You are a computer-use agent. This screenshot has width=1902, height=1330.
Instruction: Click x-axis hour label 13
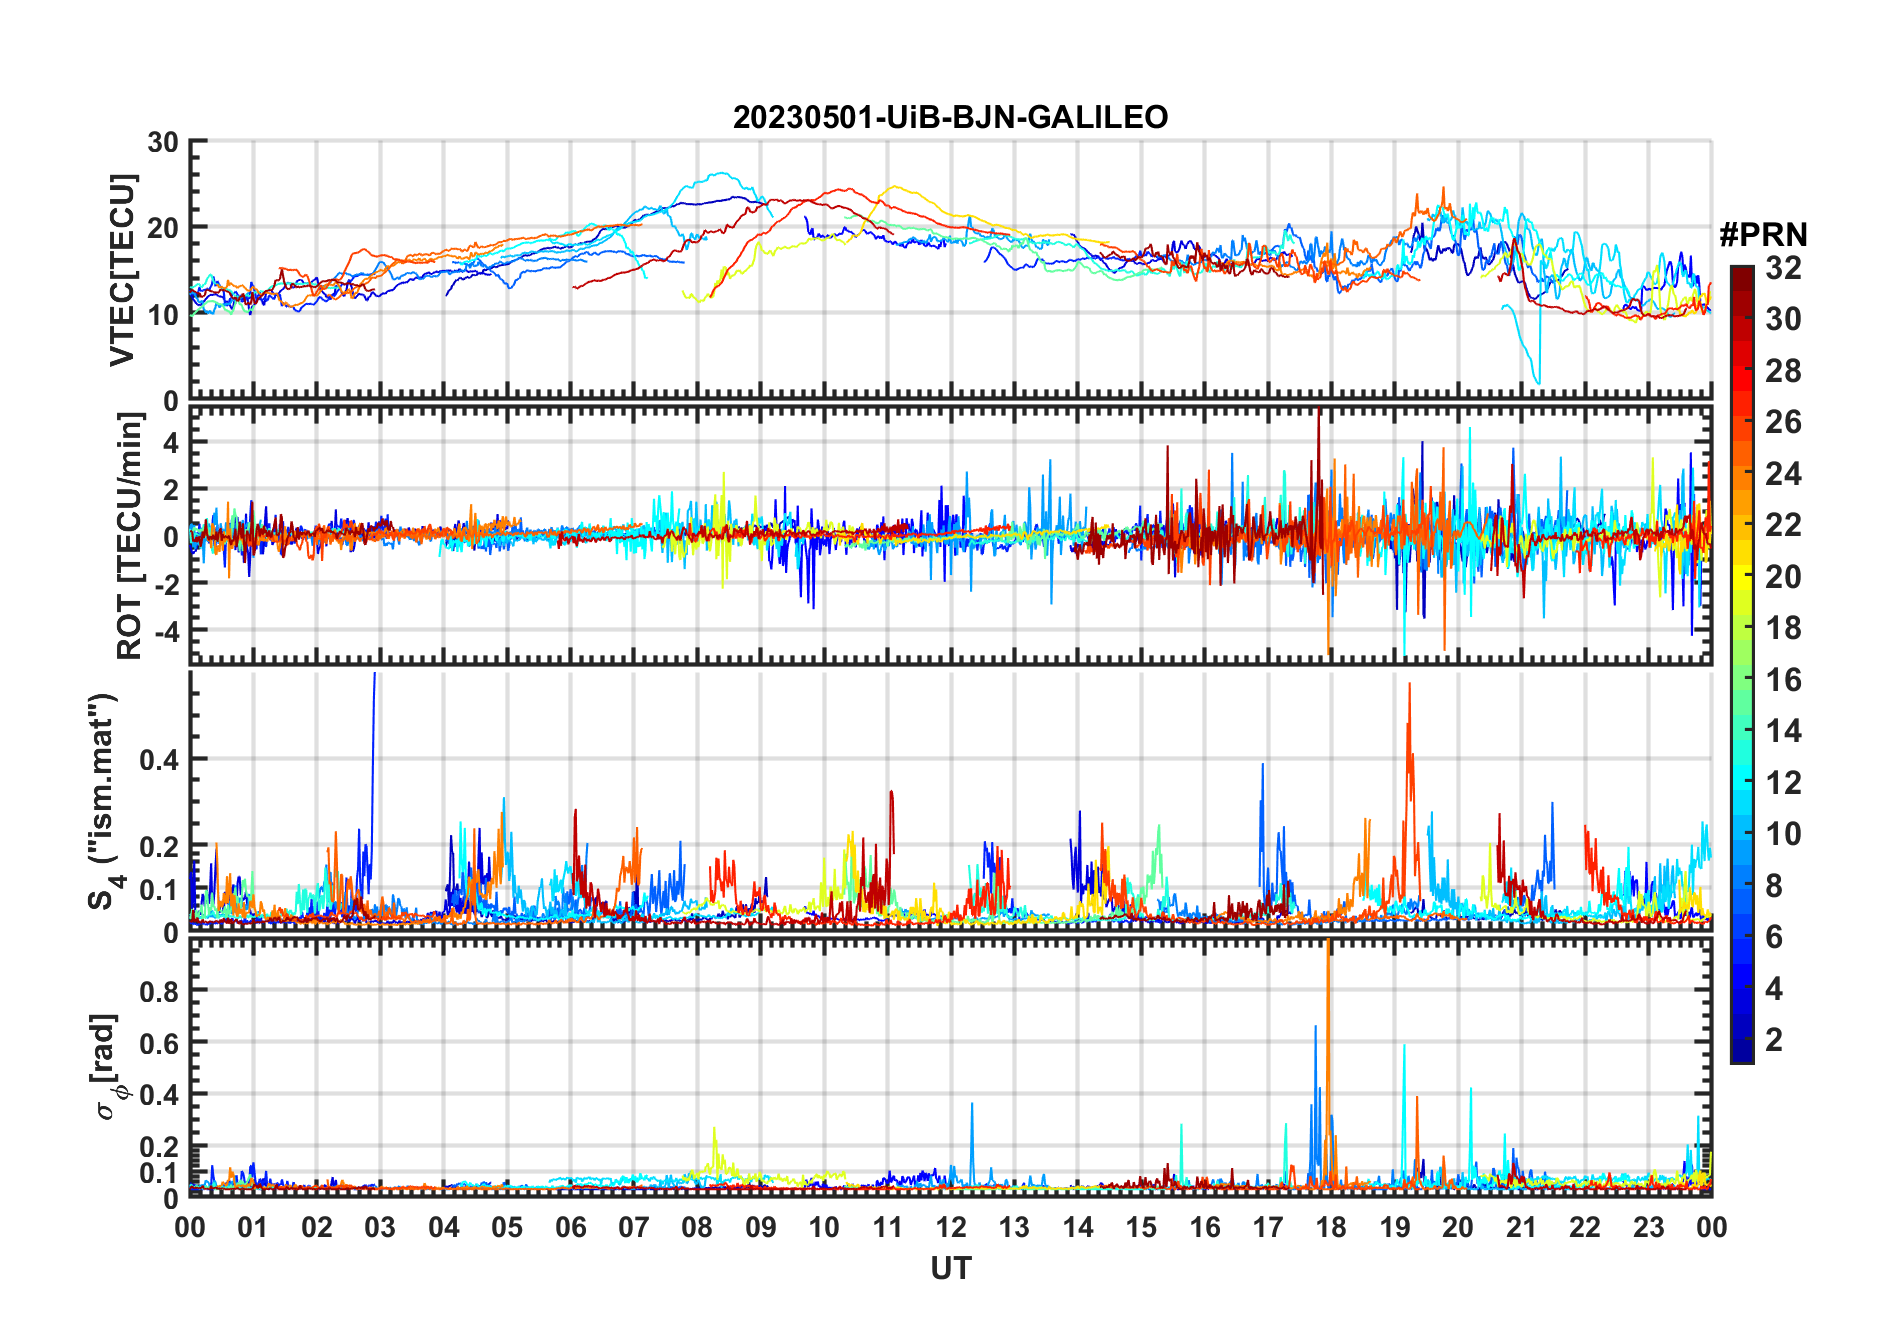point(1014,1227)
